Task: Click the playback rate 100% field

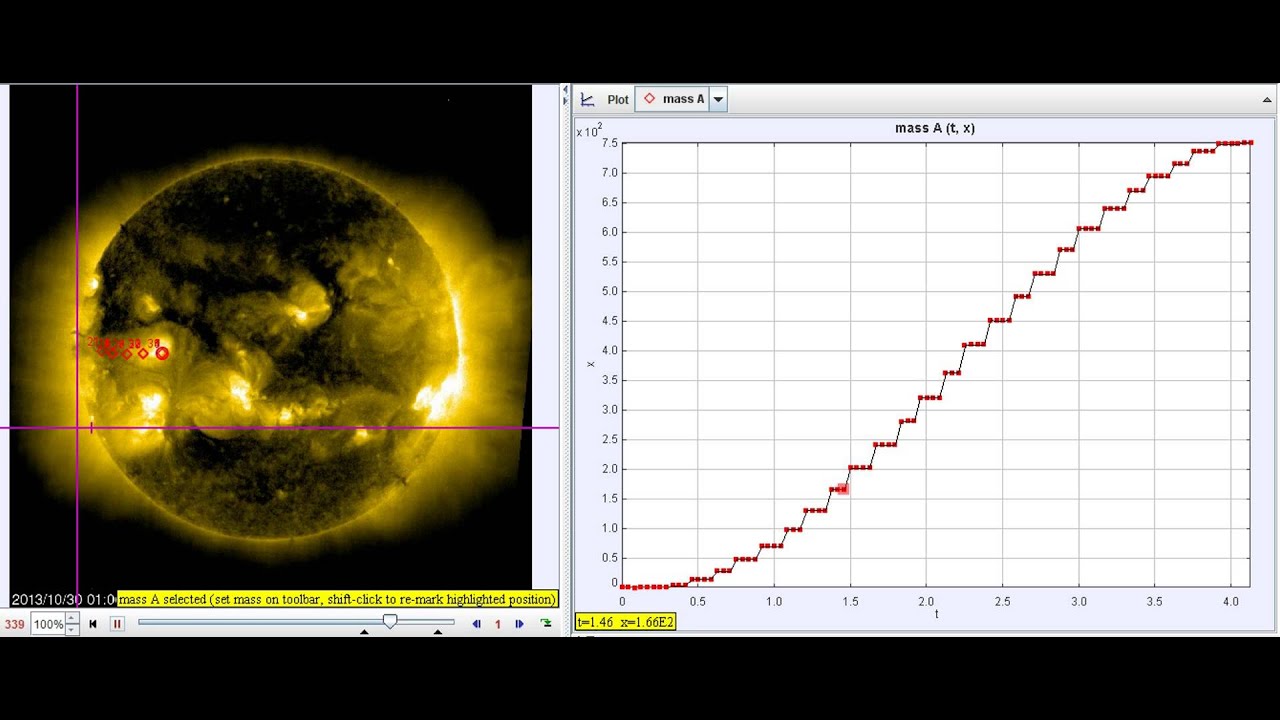Action: tap(48, 624)
